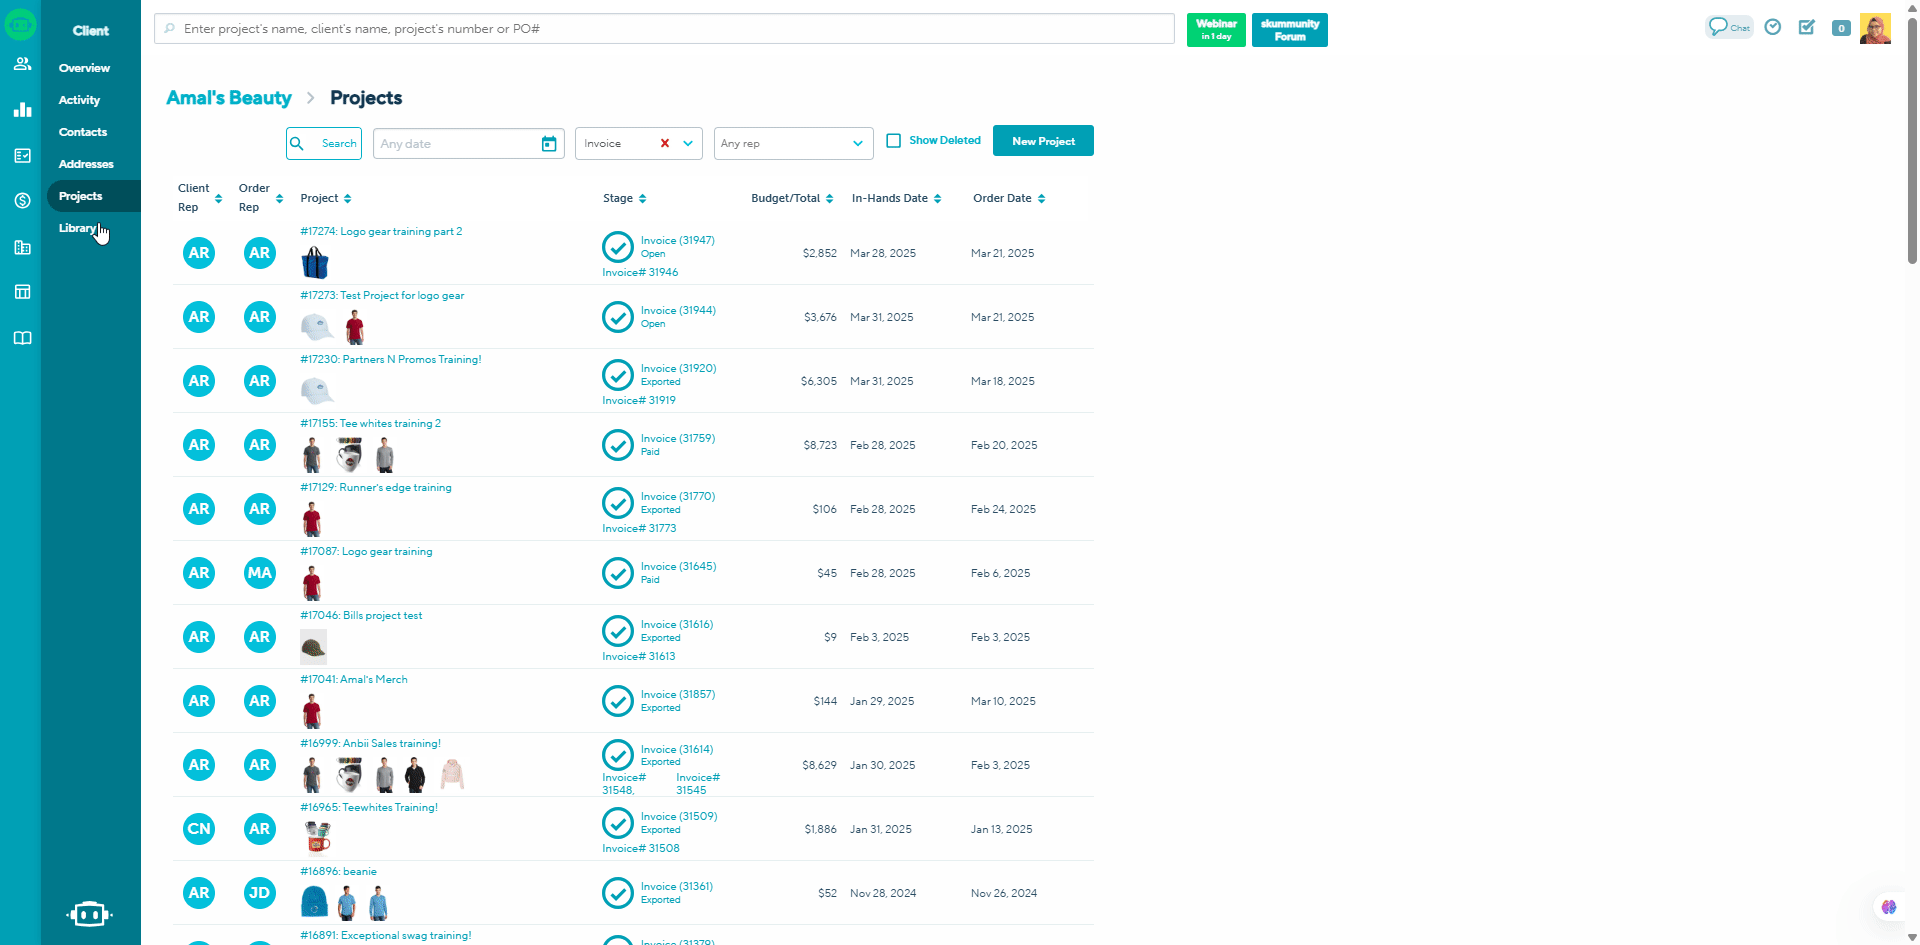Open the calendar date picker icon
Screen dimensions: 1920x945
549,144
